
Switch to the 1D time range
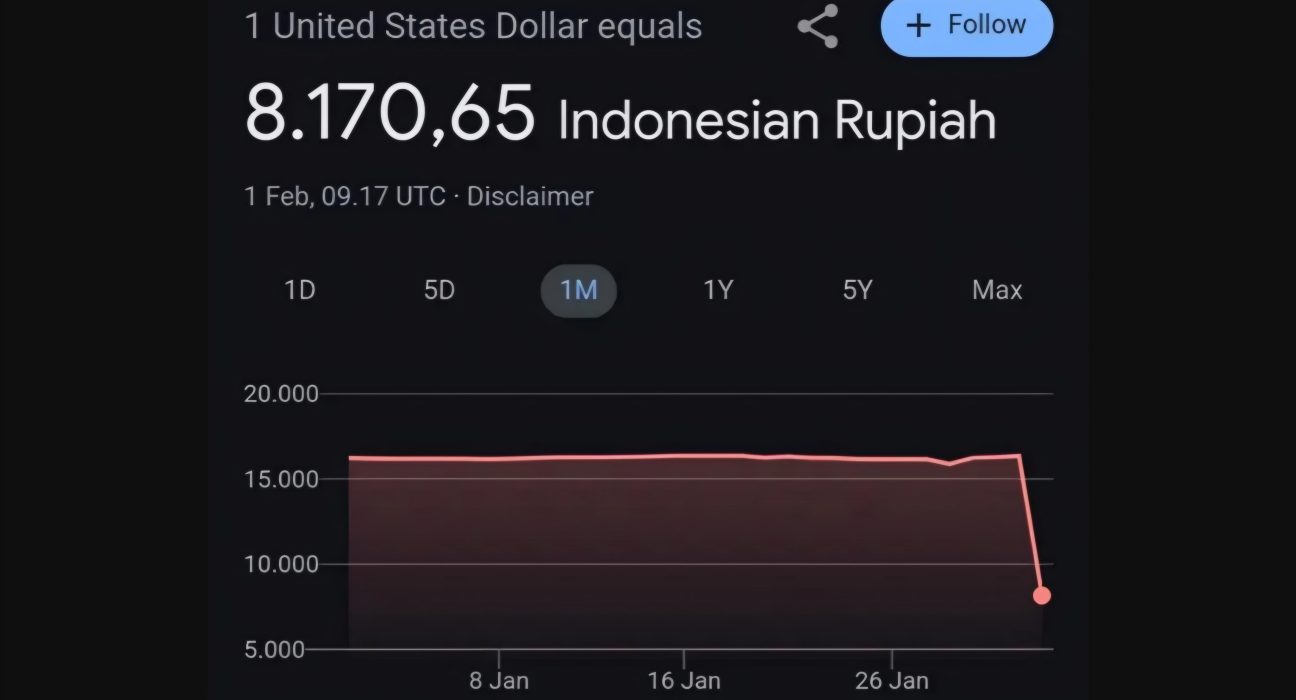click(300, 290)
